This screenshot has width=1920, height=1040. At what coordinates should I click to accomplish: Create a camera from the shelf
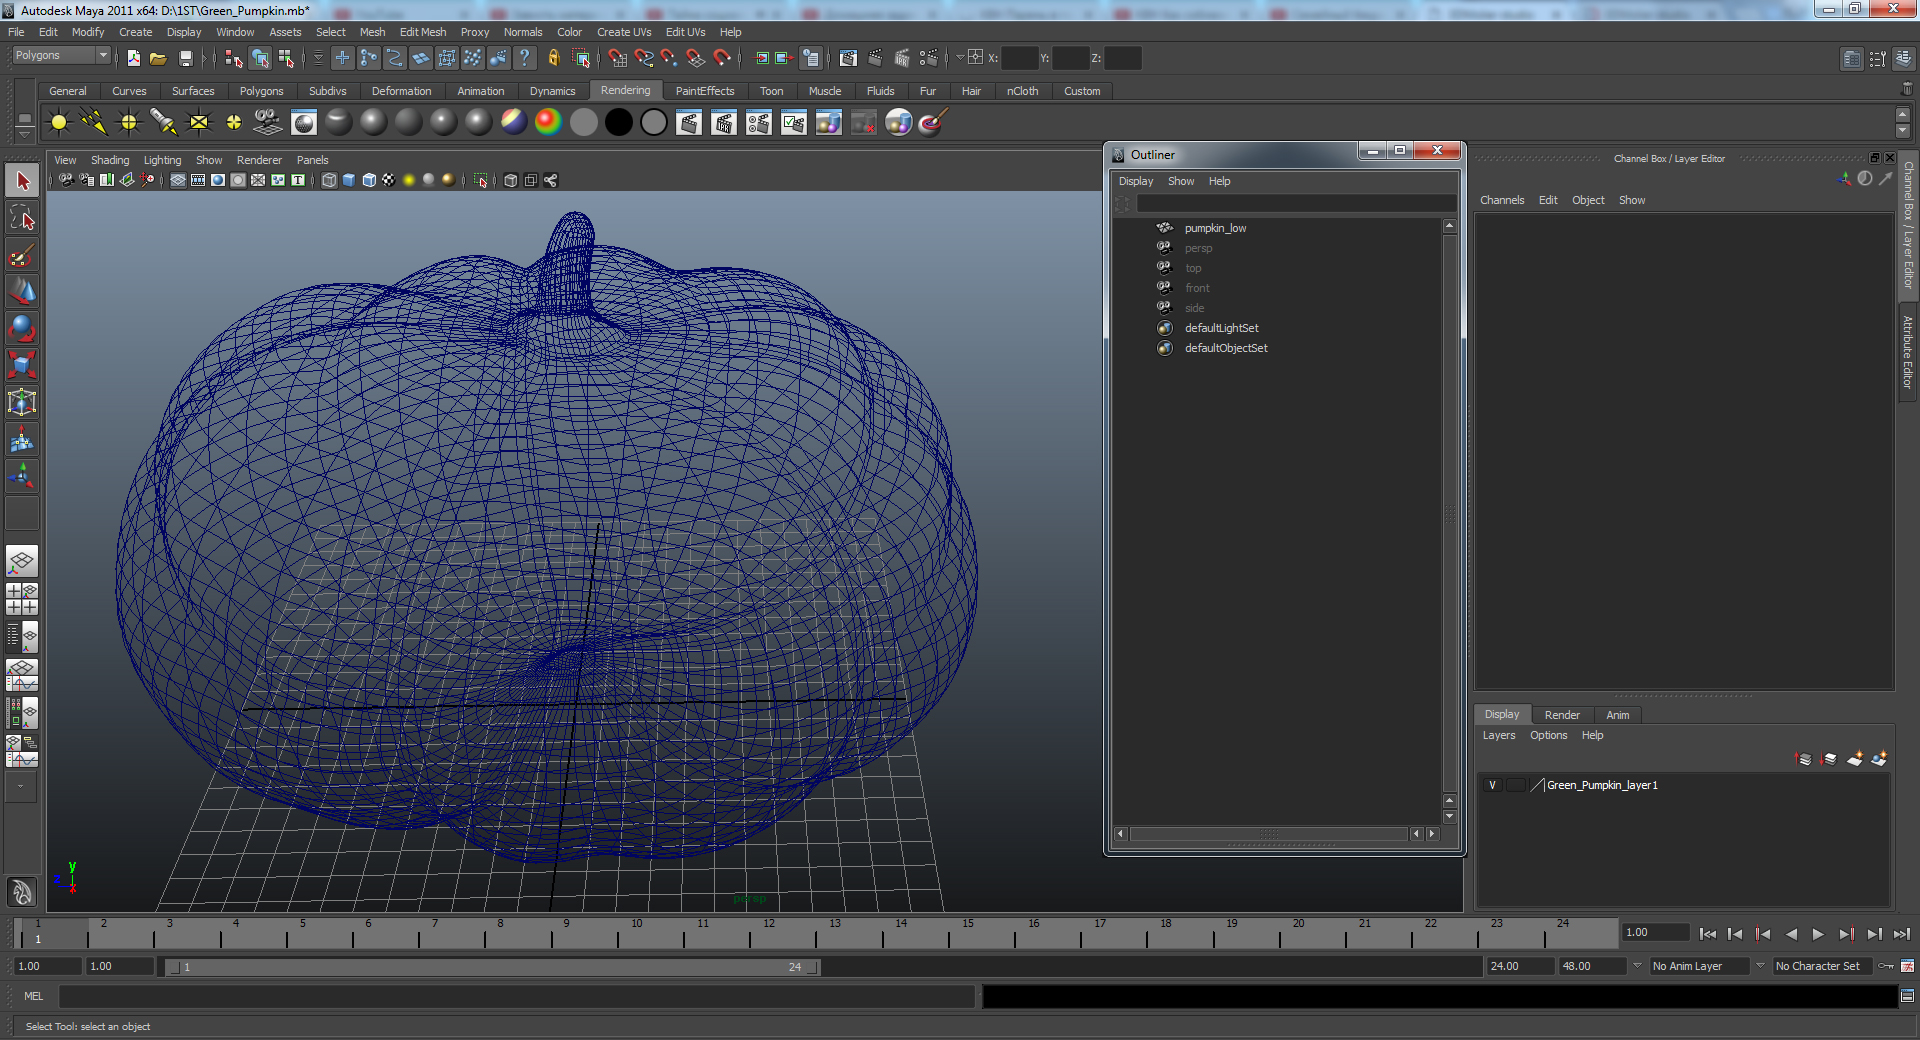click(x=268, y=123)
